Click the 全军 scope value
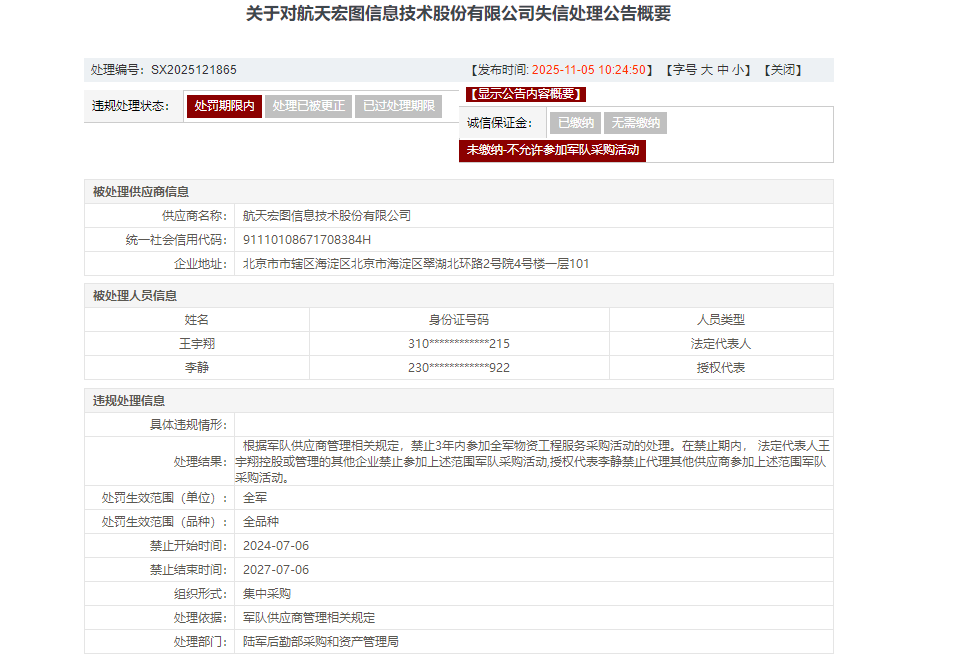 click(x=255, y=497)
